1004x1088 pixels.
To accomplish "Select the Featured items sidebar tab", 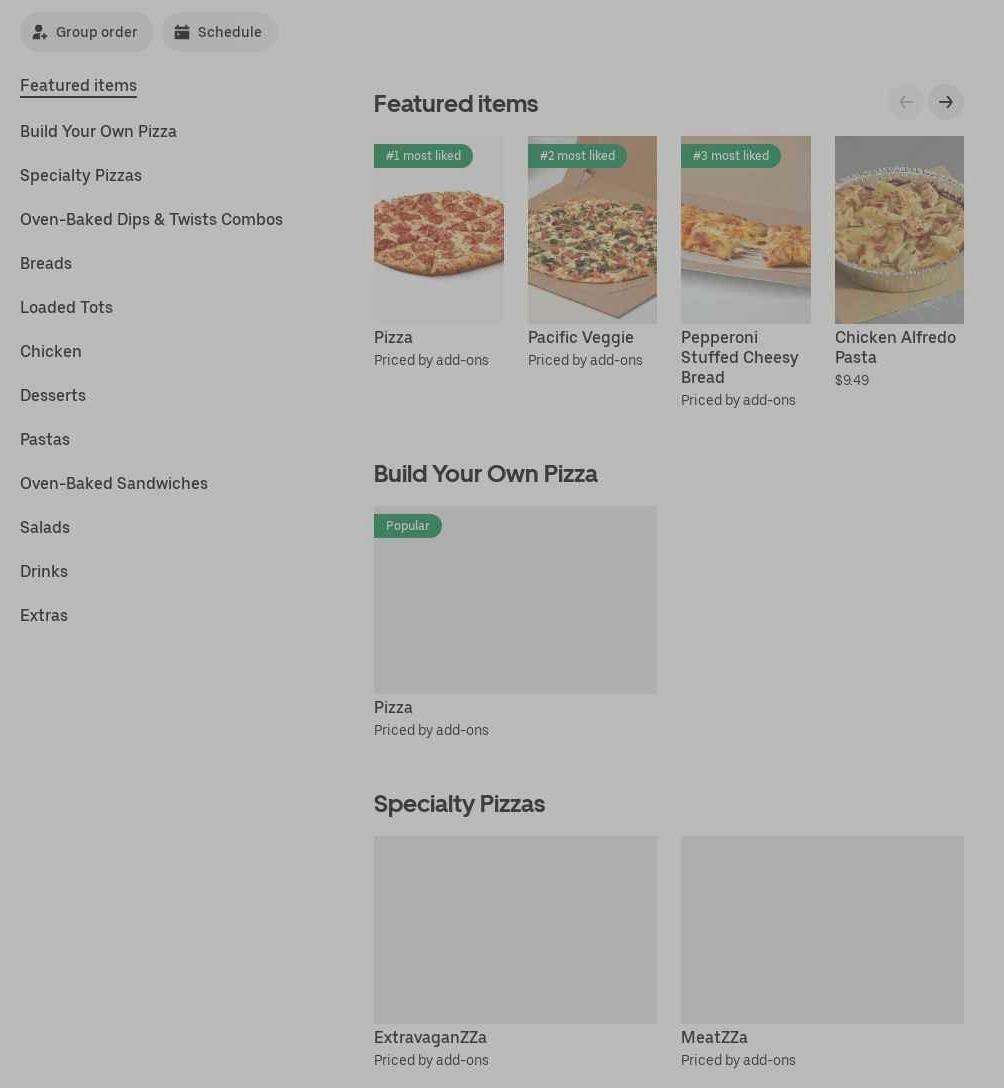I will pyautogui.click(x=78, y=85).
